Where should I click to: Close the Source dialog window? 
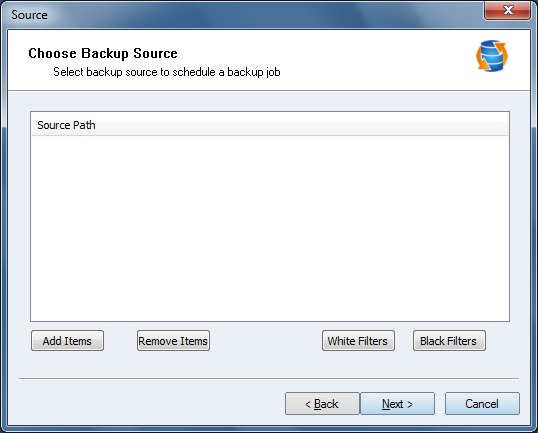coord(507,10)
